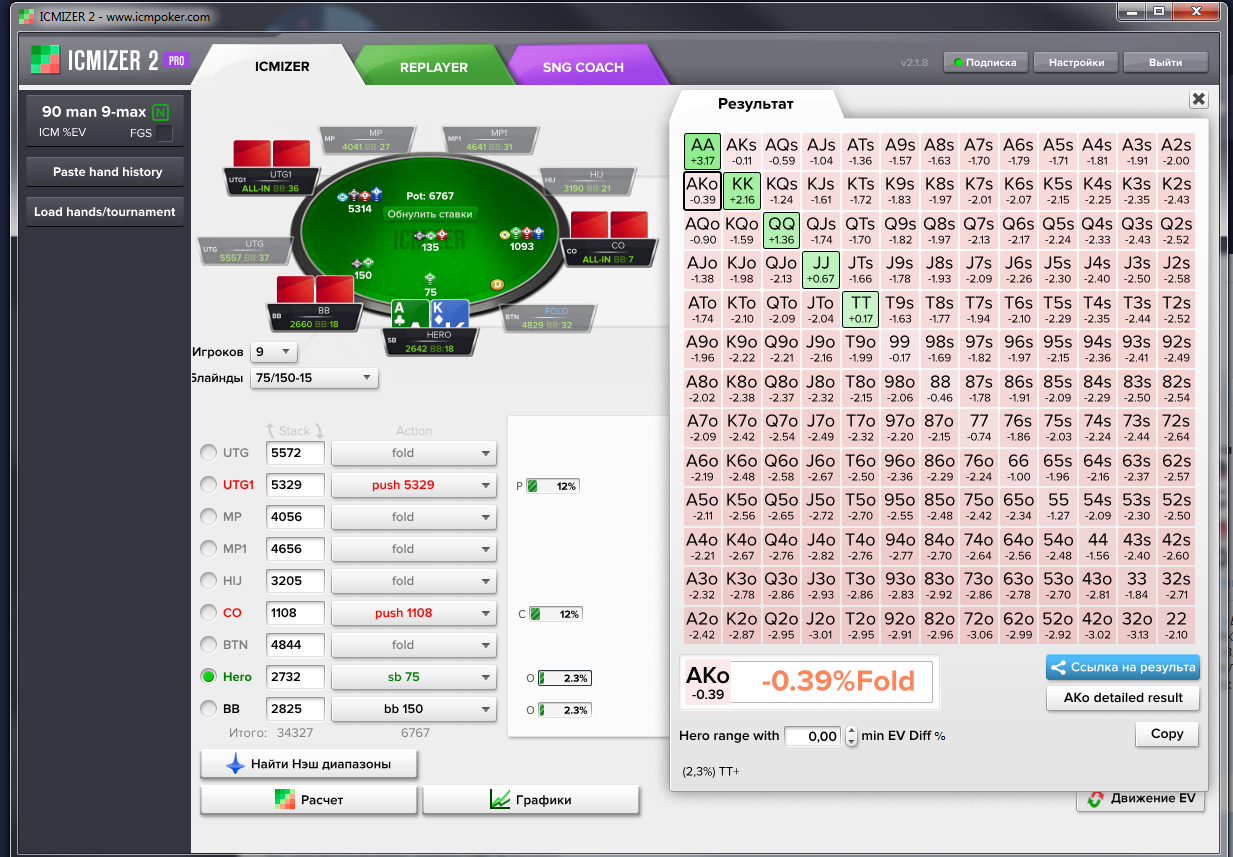Adjust the BB row O 2.3% slider

click(x=565, y=710)
